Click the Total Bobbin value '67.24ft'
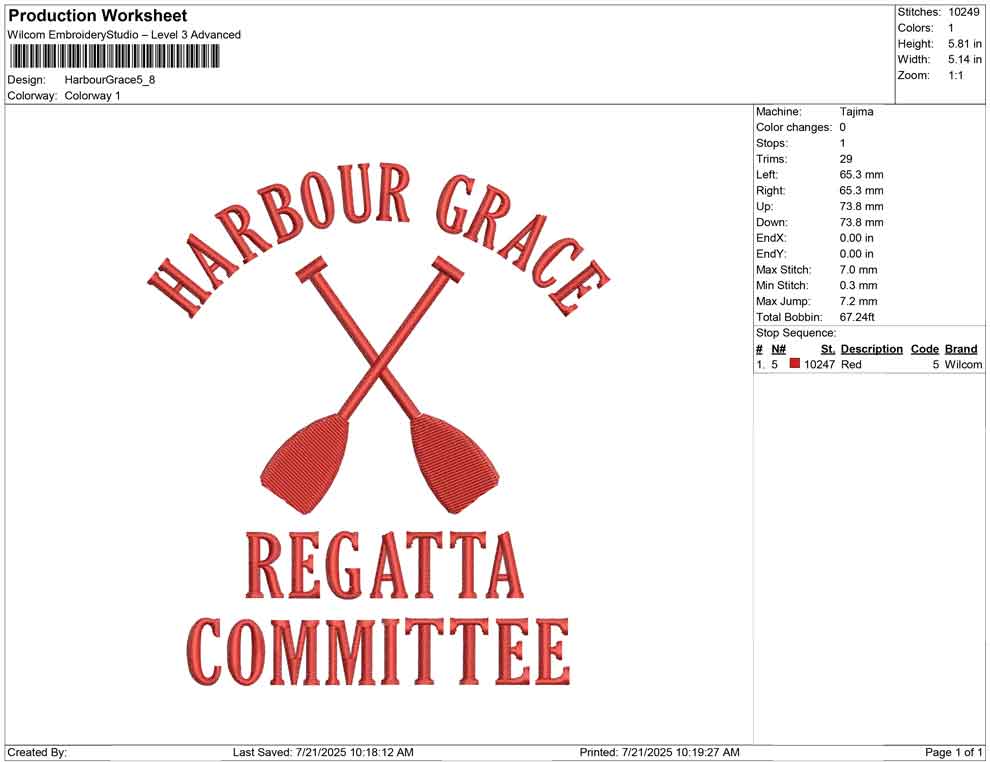 click(x=857, y=317)
